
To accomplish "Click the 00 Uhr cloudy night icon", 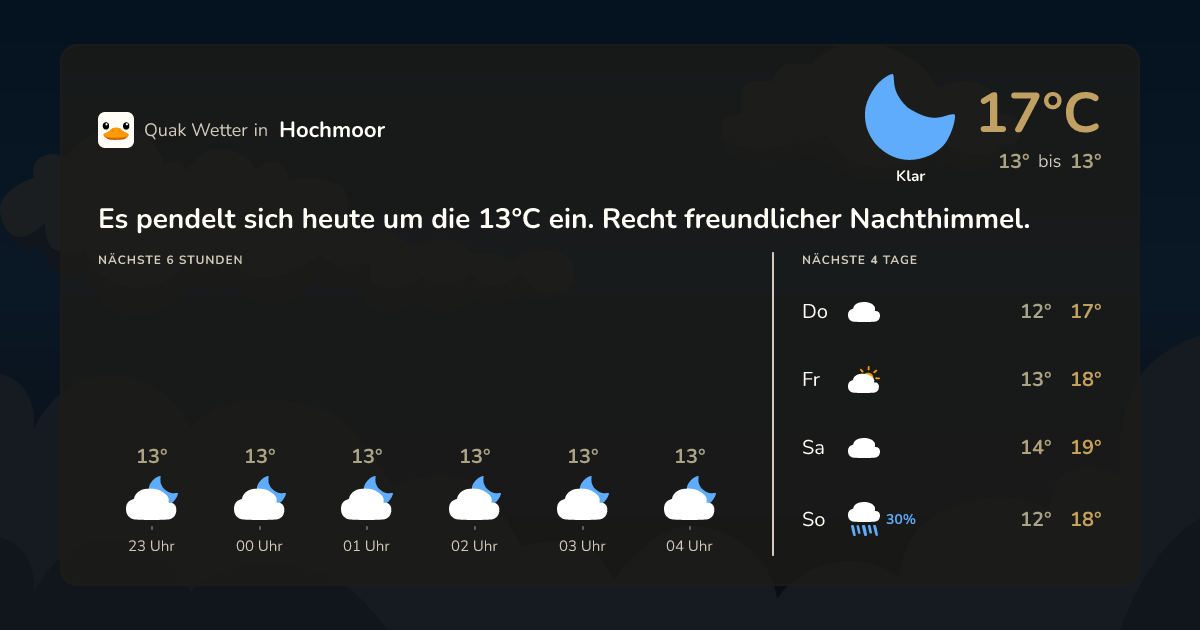I will 260,498.
